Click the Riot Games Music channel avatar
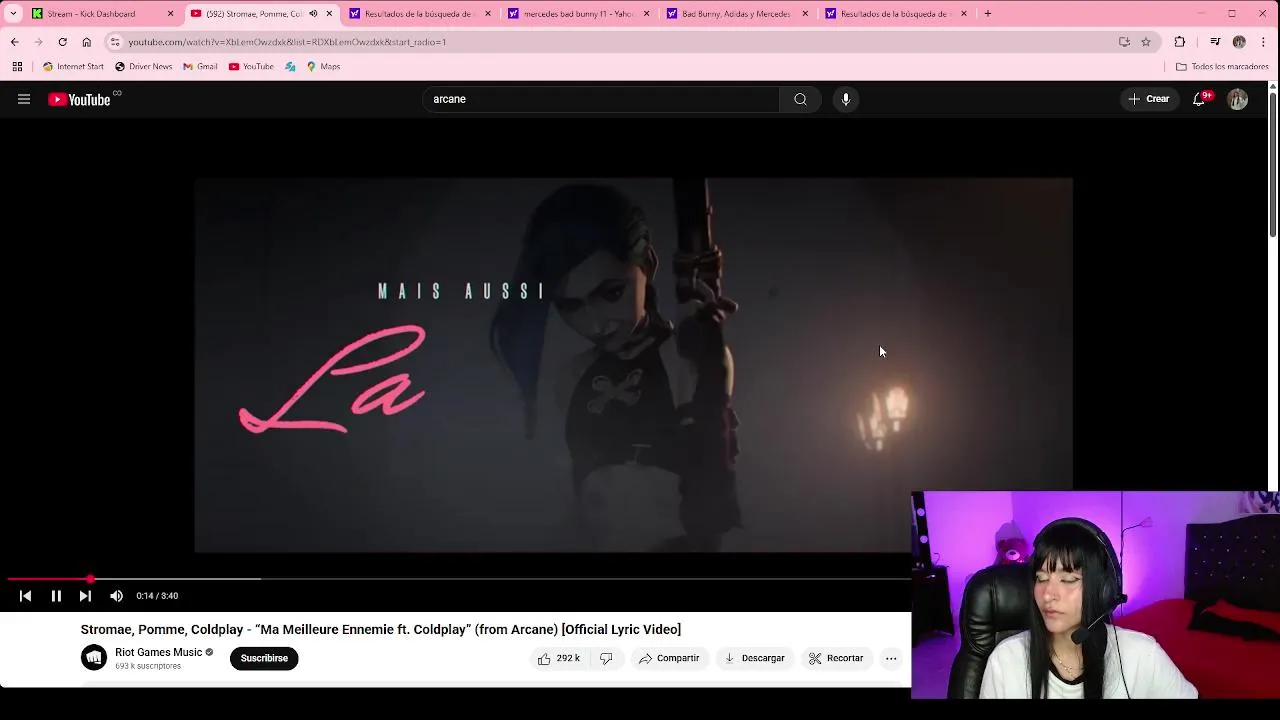 pyautogui.click(x=94, y=657)
